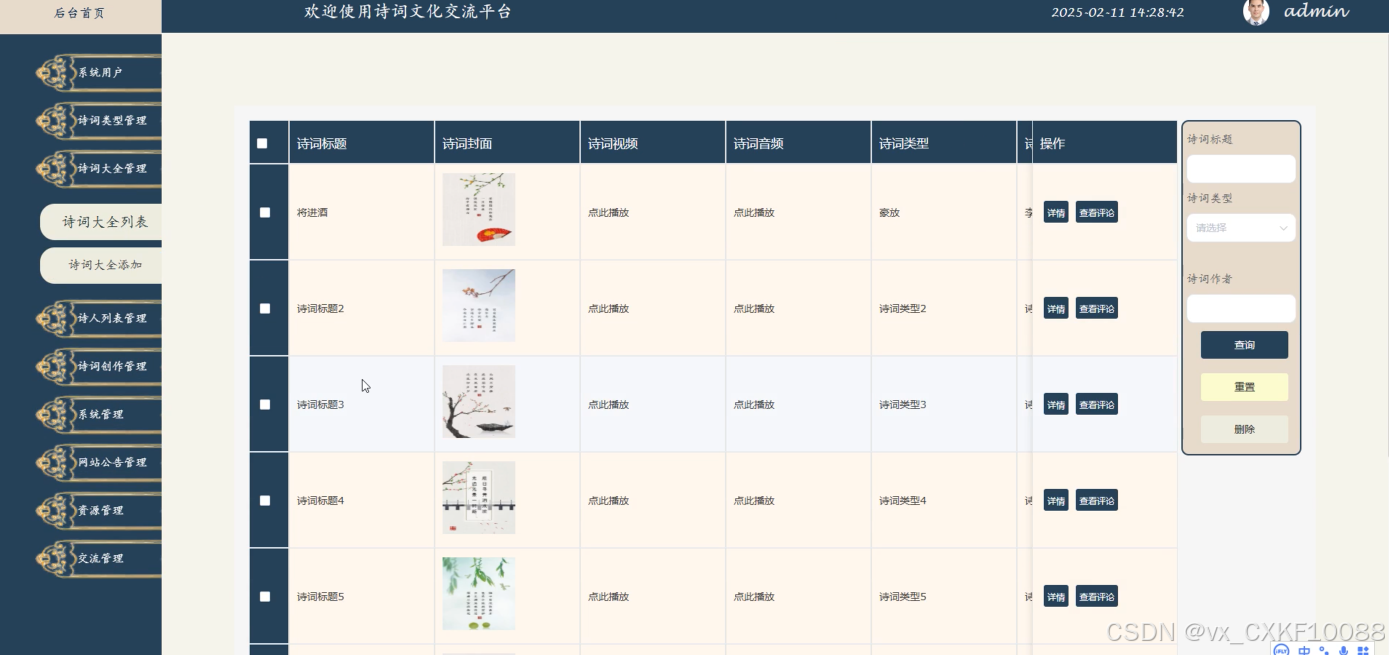The width and height of the screenshot is (1389, 655).
Task: Click the admin user avatar
Action: click(x=1256, y=12)
